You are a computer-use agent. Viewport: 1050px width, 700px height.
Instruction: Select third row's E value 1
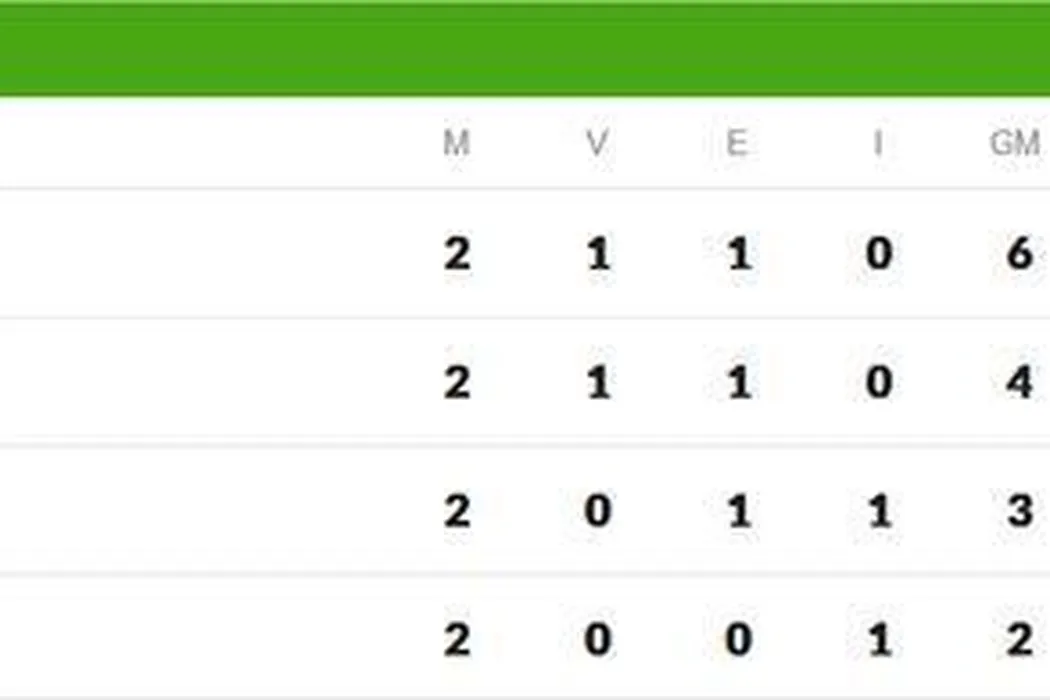click(x=738, y=511)
